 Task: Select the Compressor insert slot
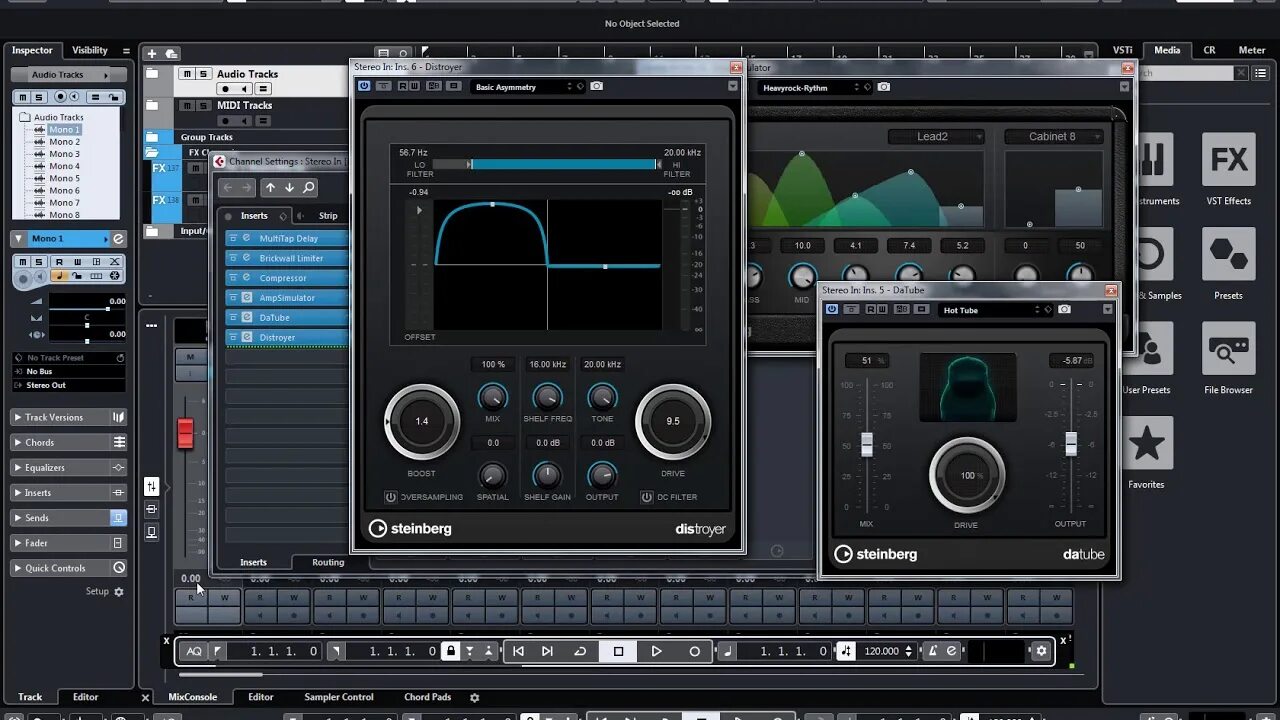pyautogui.click(x=288, y=278)
